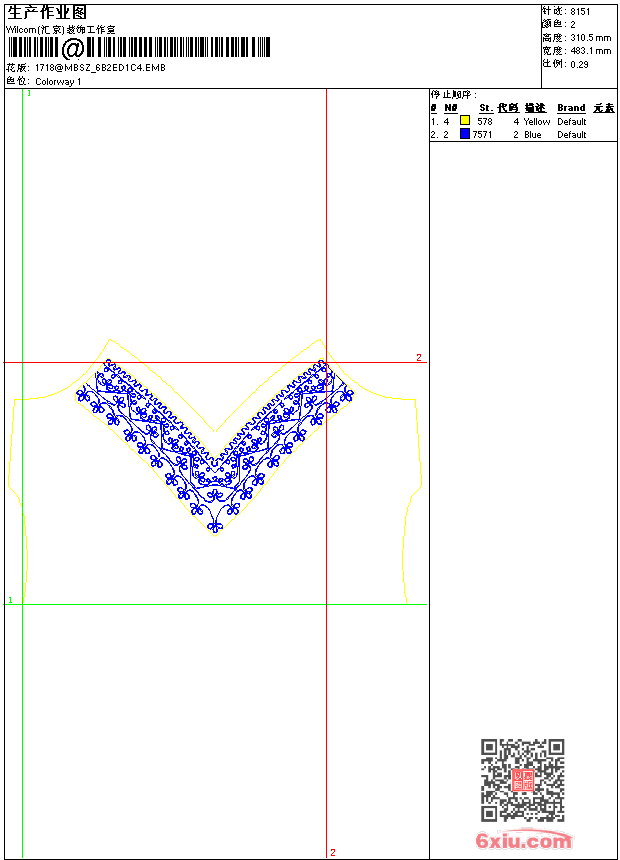
Task: Click the large @ symbol in barcode
Action: click(72, 48)
